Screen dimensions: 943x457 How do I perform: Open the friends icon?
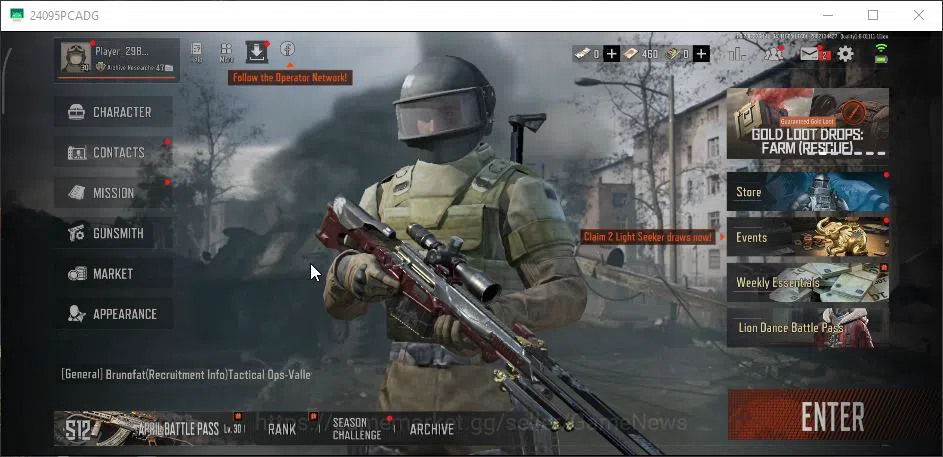point(773,54)
